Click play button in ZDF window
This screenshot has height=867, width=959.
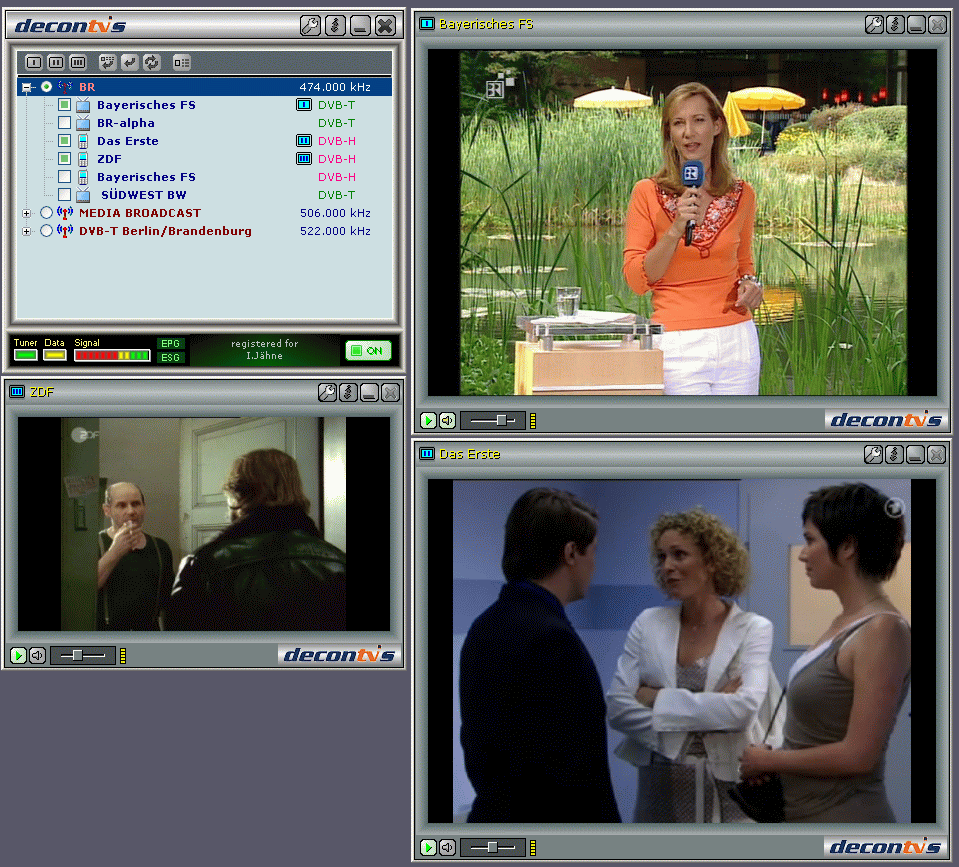click(x=18, y=656)
